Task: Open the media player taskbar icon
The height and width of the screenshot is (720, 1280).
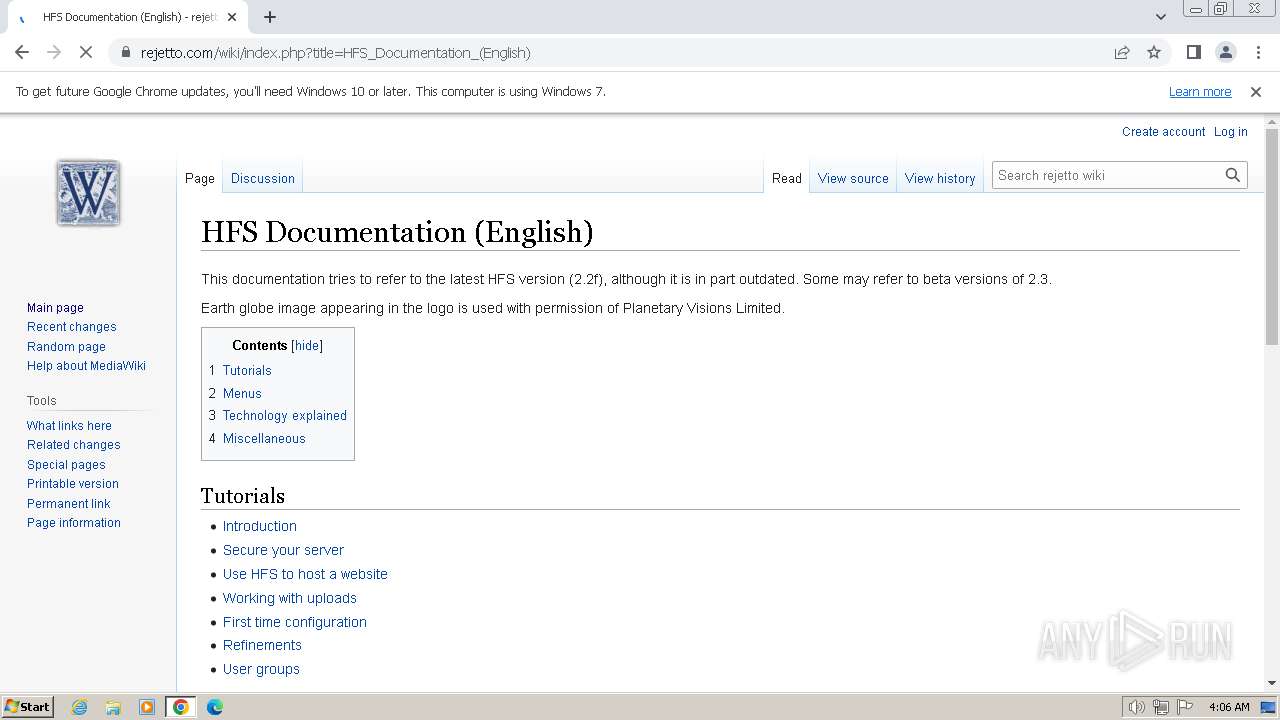Action: (147, 707)
